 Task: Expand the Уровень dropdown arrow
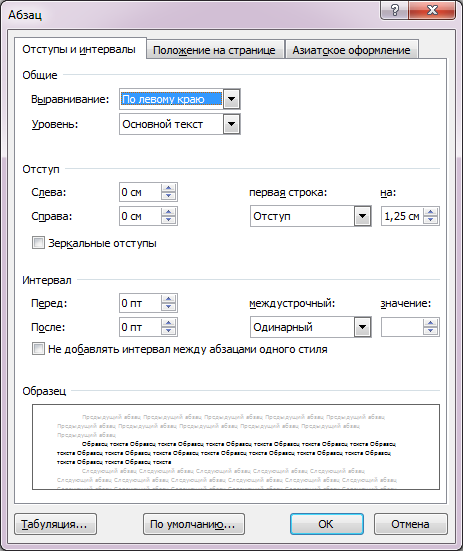(x=232, y=124)
